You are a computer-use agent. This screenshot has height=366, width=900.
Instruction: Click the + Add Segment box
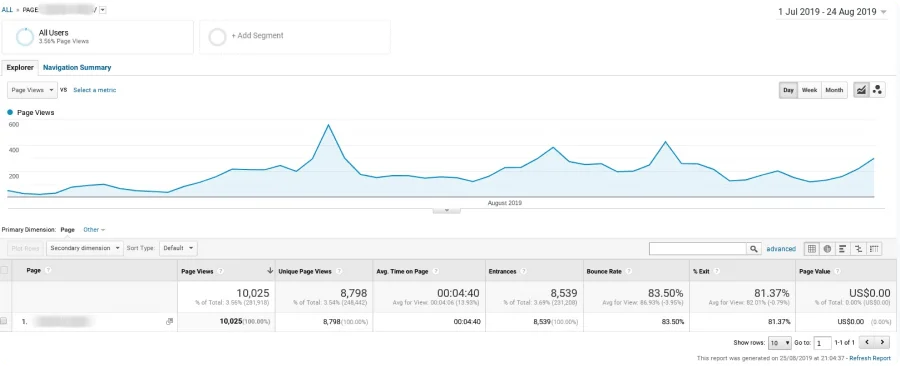[x=295, y=37]
